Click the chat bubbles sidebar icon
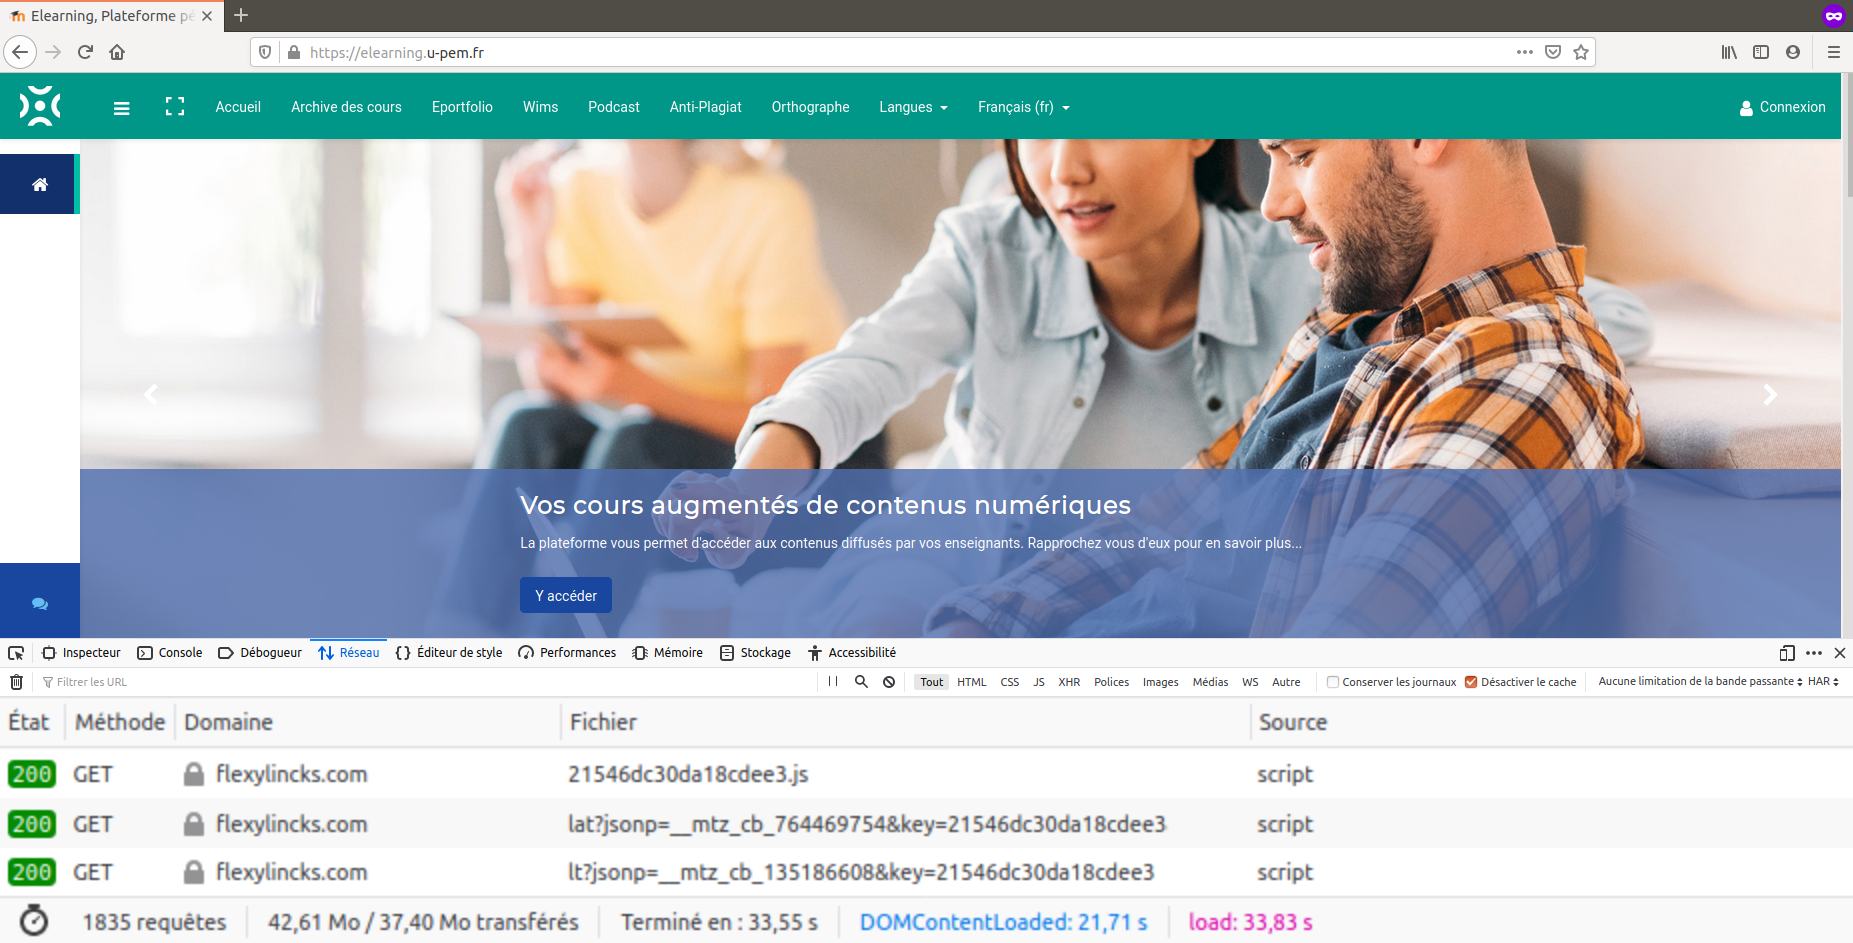The height and width of the screenshot is (943, 1853). [x=40, y=603]
